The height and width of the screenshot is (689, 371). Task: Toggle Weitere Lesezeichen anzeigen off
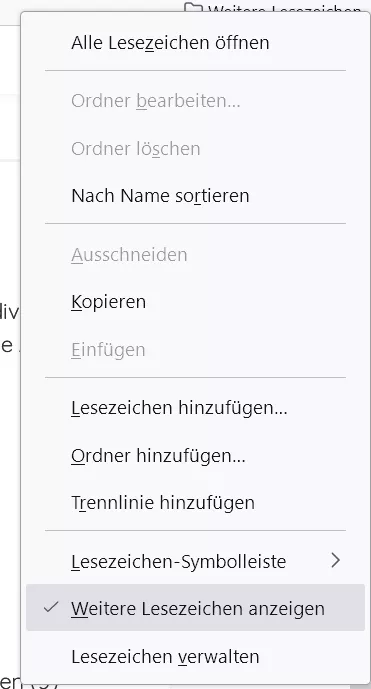(195, 608)
